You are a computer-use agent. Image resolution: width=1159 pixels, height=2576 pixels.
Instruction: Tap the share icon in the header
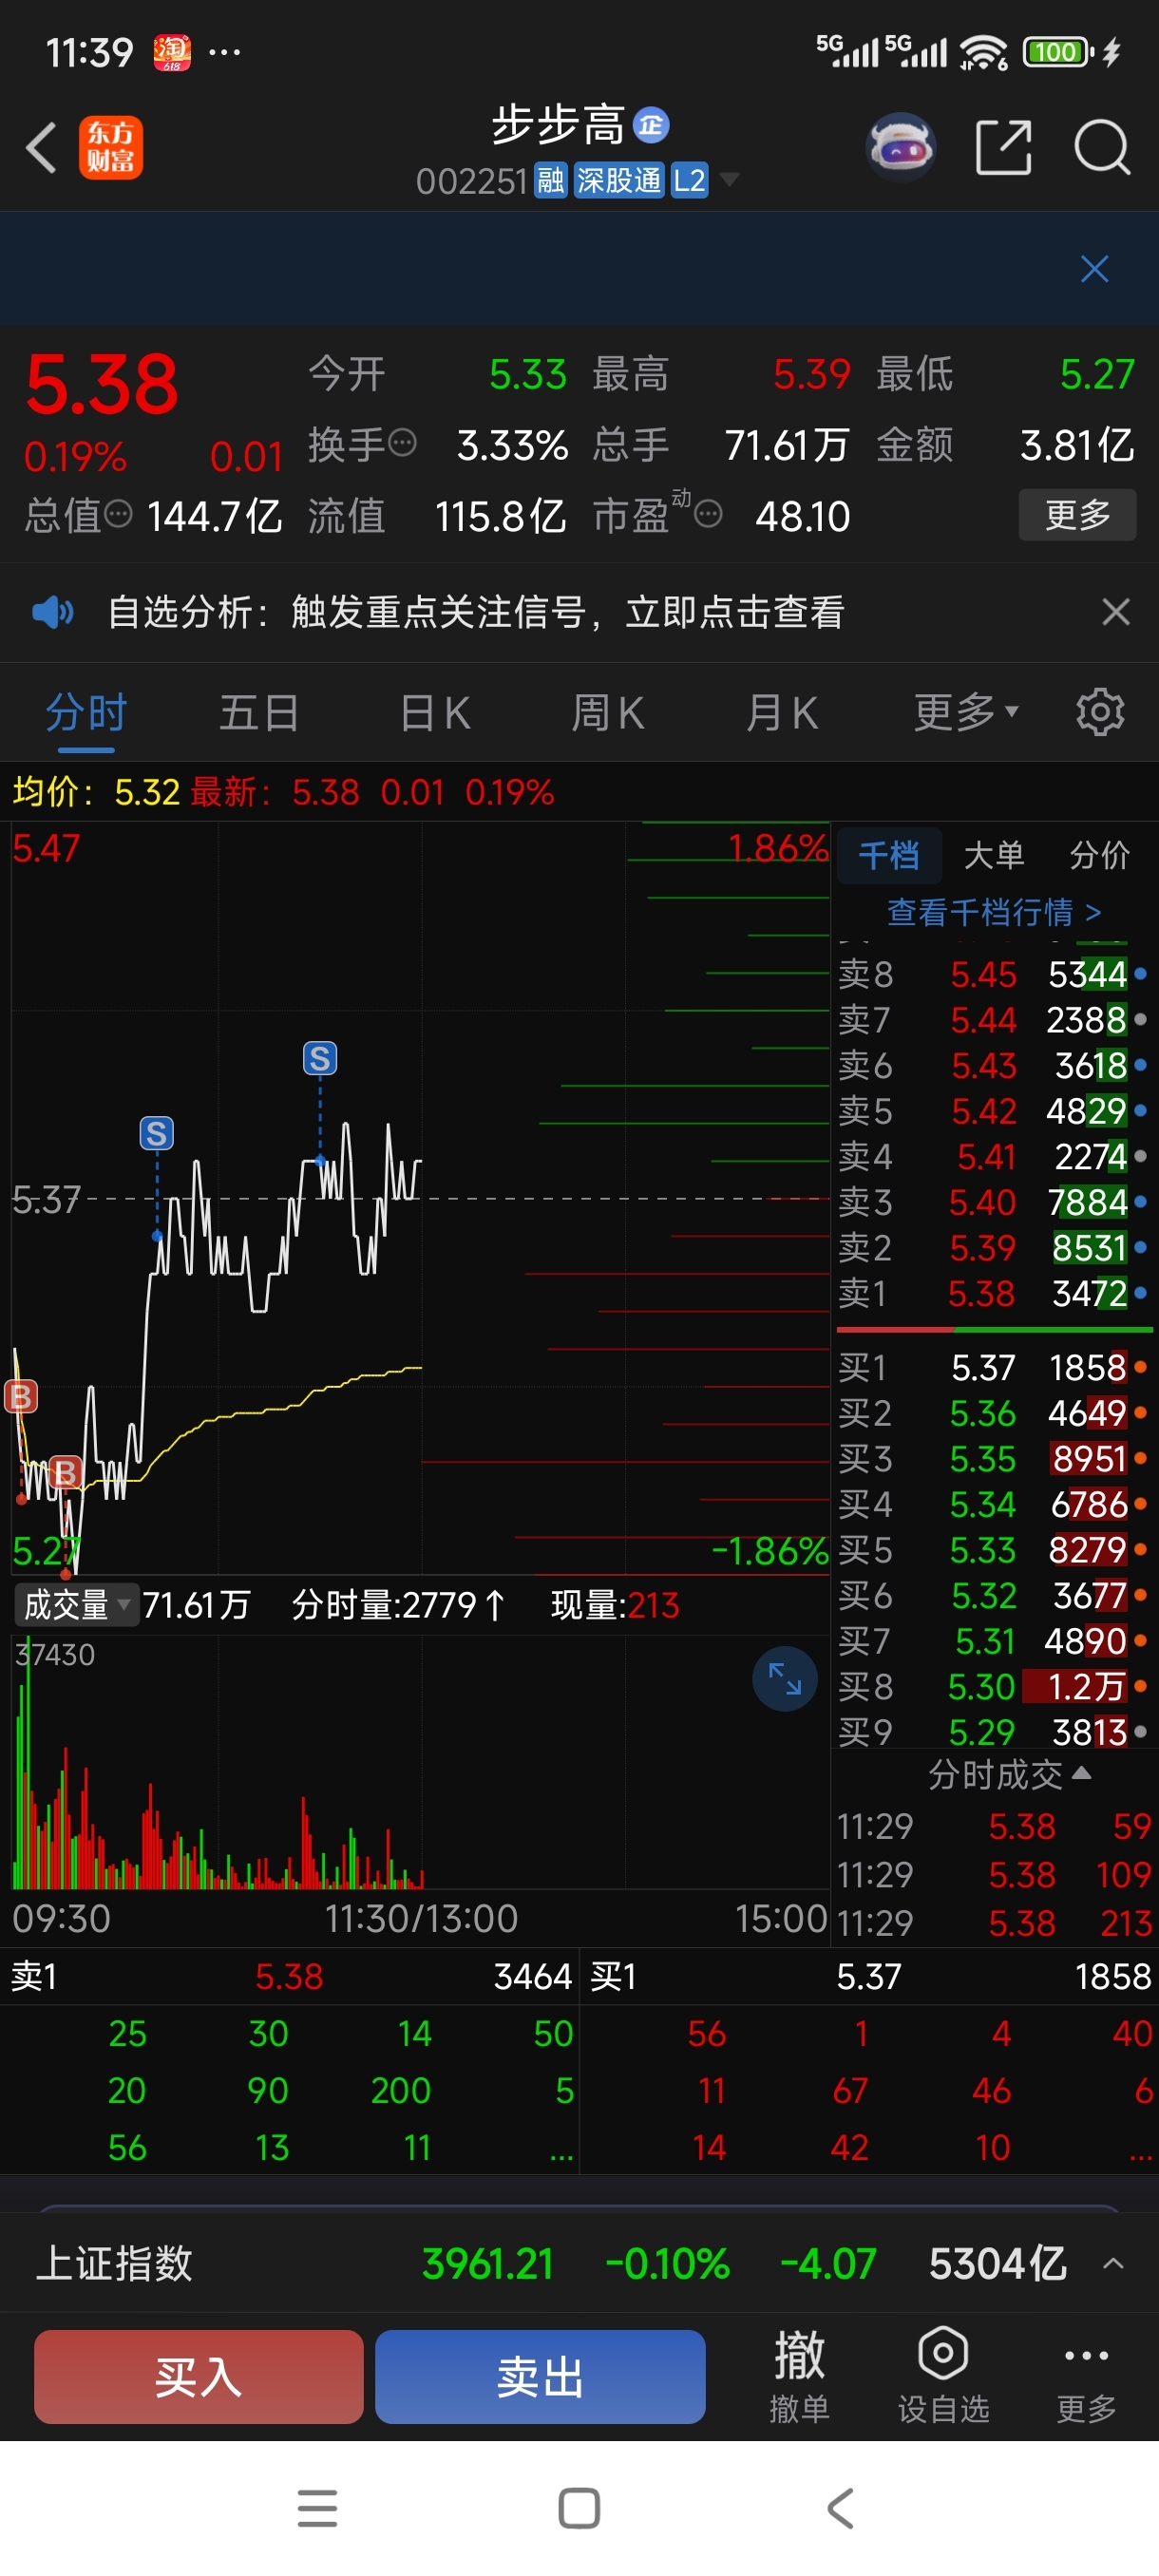click(x=1003, y=148)
